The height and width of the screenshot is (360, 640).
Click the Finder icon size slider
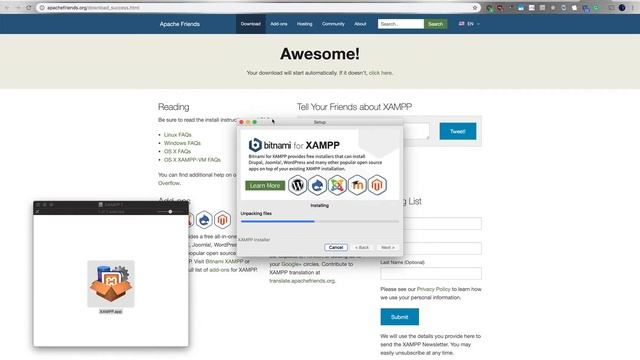170,211
